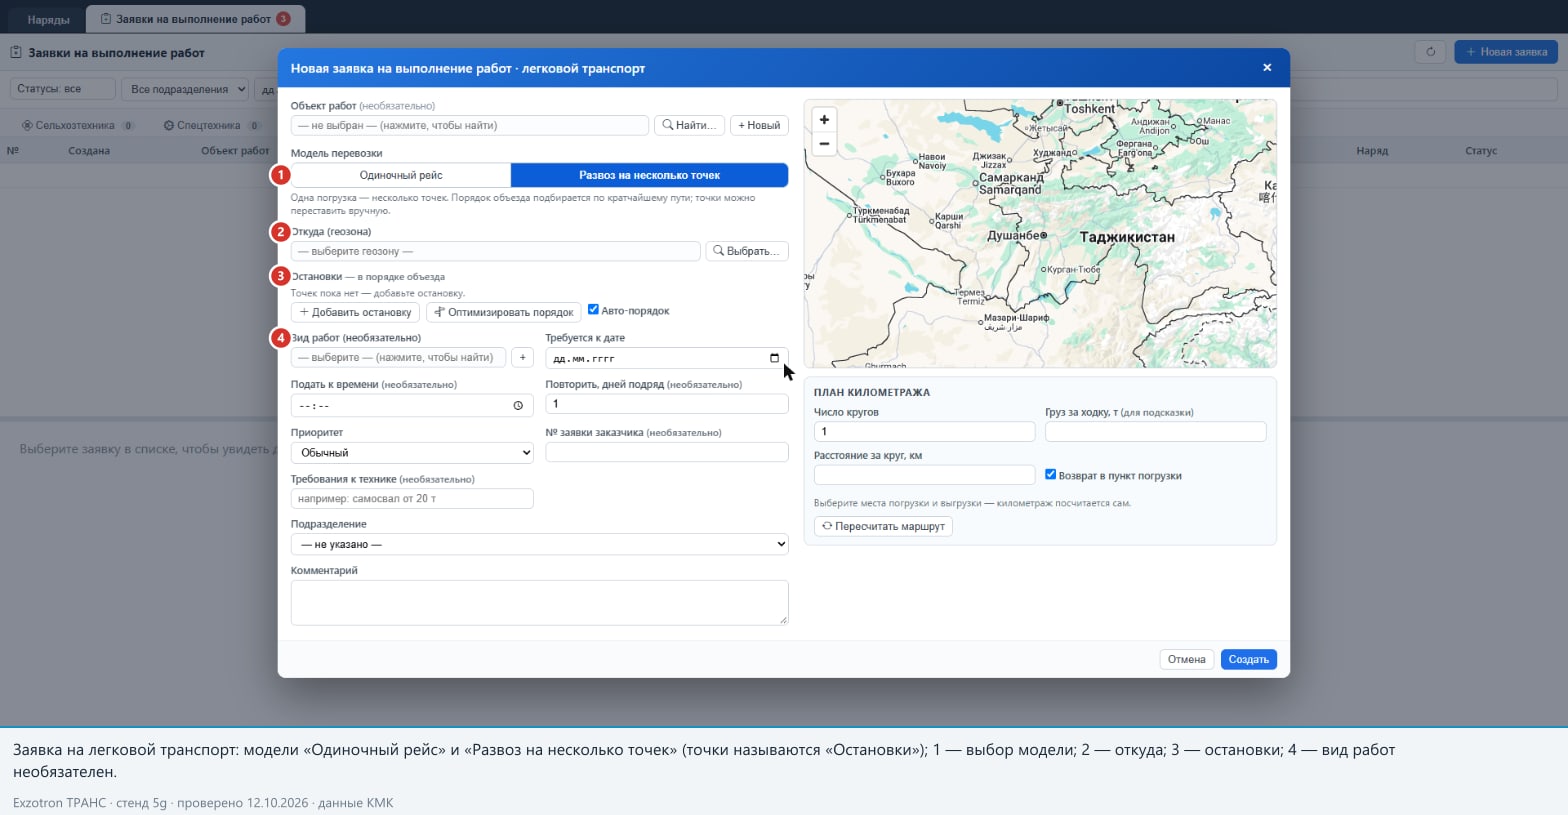Click Откуда geozone field
Viewport: 1568px width, 815px height.
495,251
